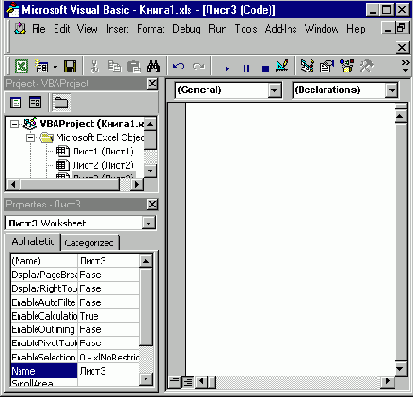Click the Break pause icon

click(x=246, y=68)
